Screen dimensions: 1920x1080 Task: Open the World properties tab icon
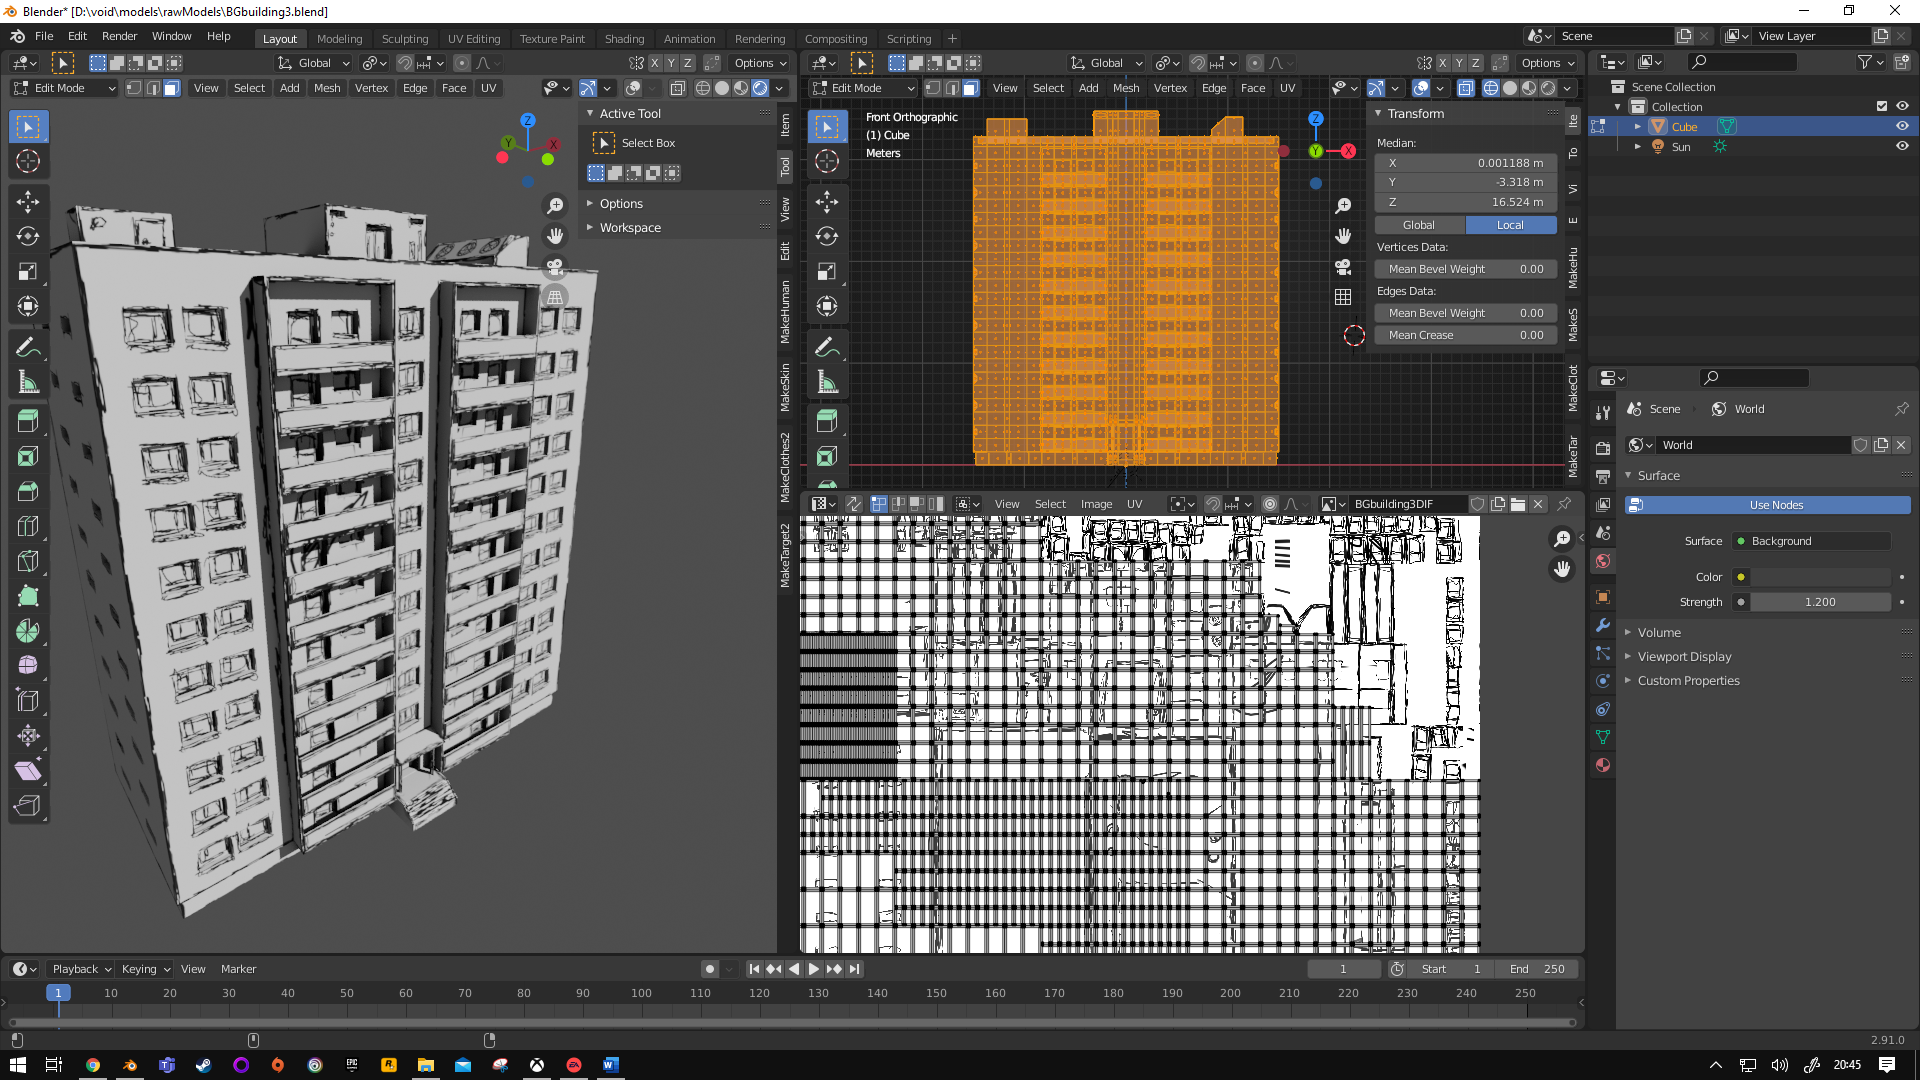point(1603,561)
